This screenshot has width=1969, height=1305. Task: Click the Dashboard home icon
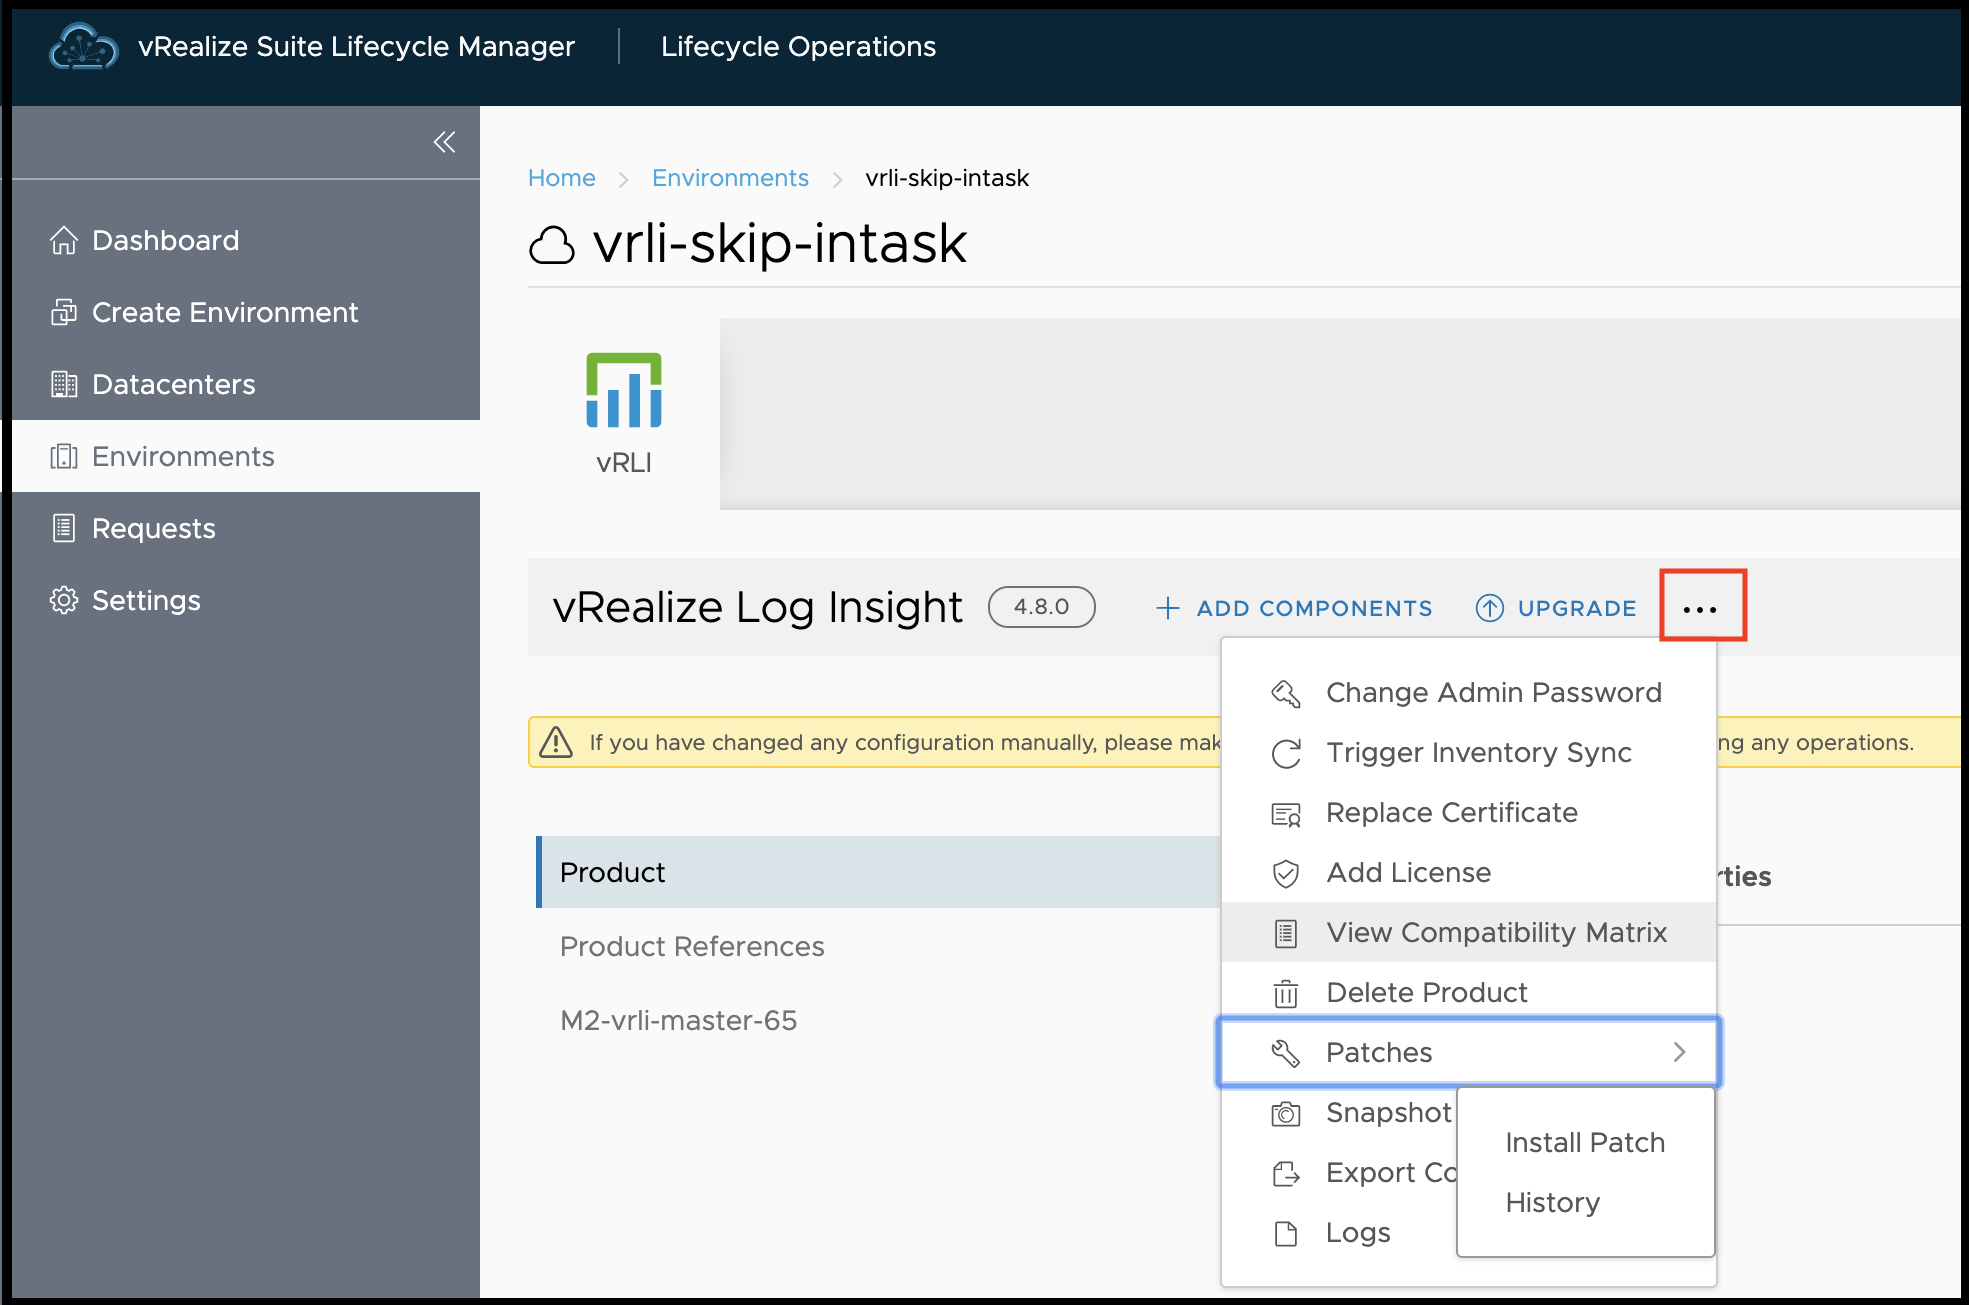[64, 240]
